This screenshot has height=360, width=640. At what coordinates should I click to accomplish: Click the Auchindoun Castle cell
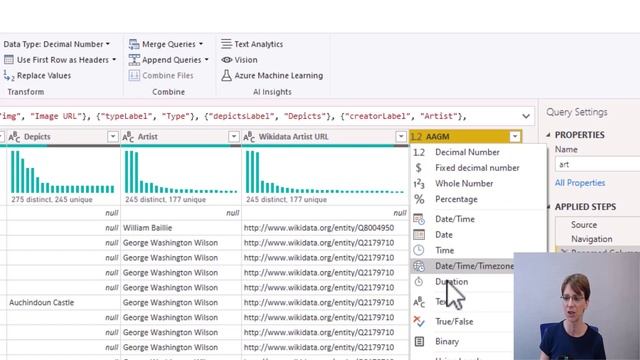(x=63, y=302)
